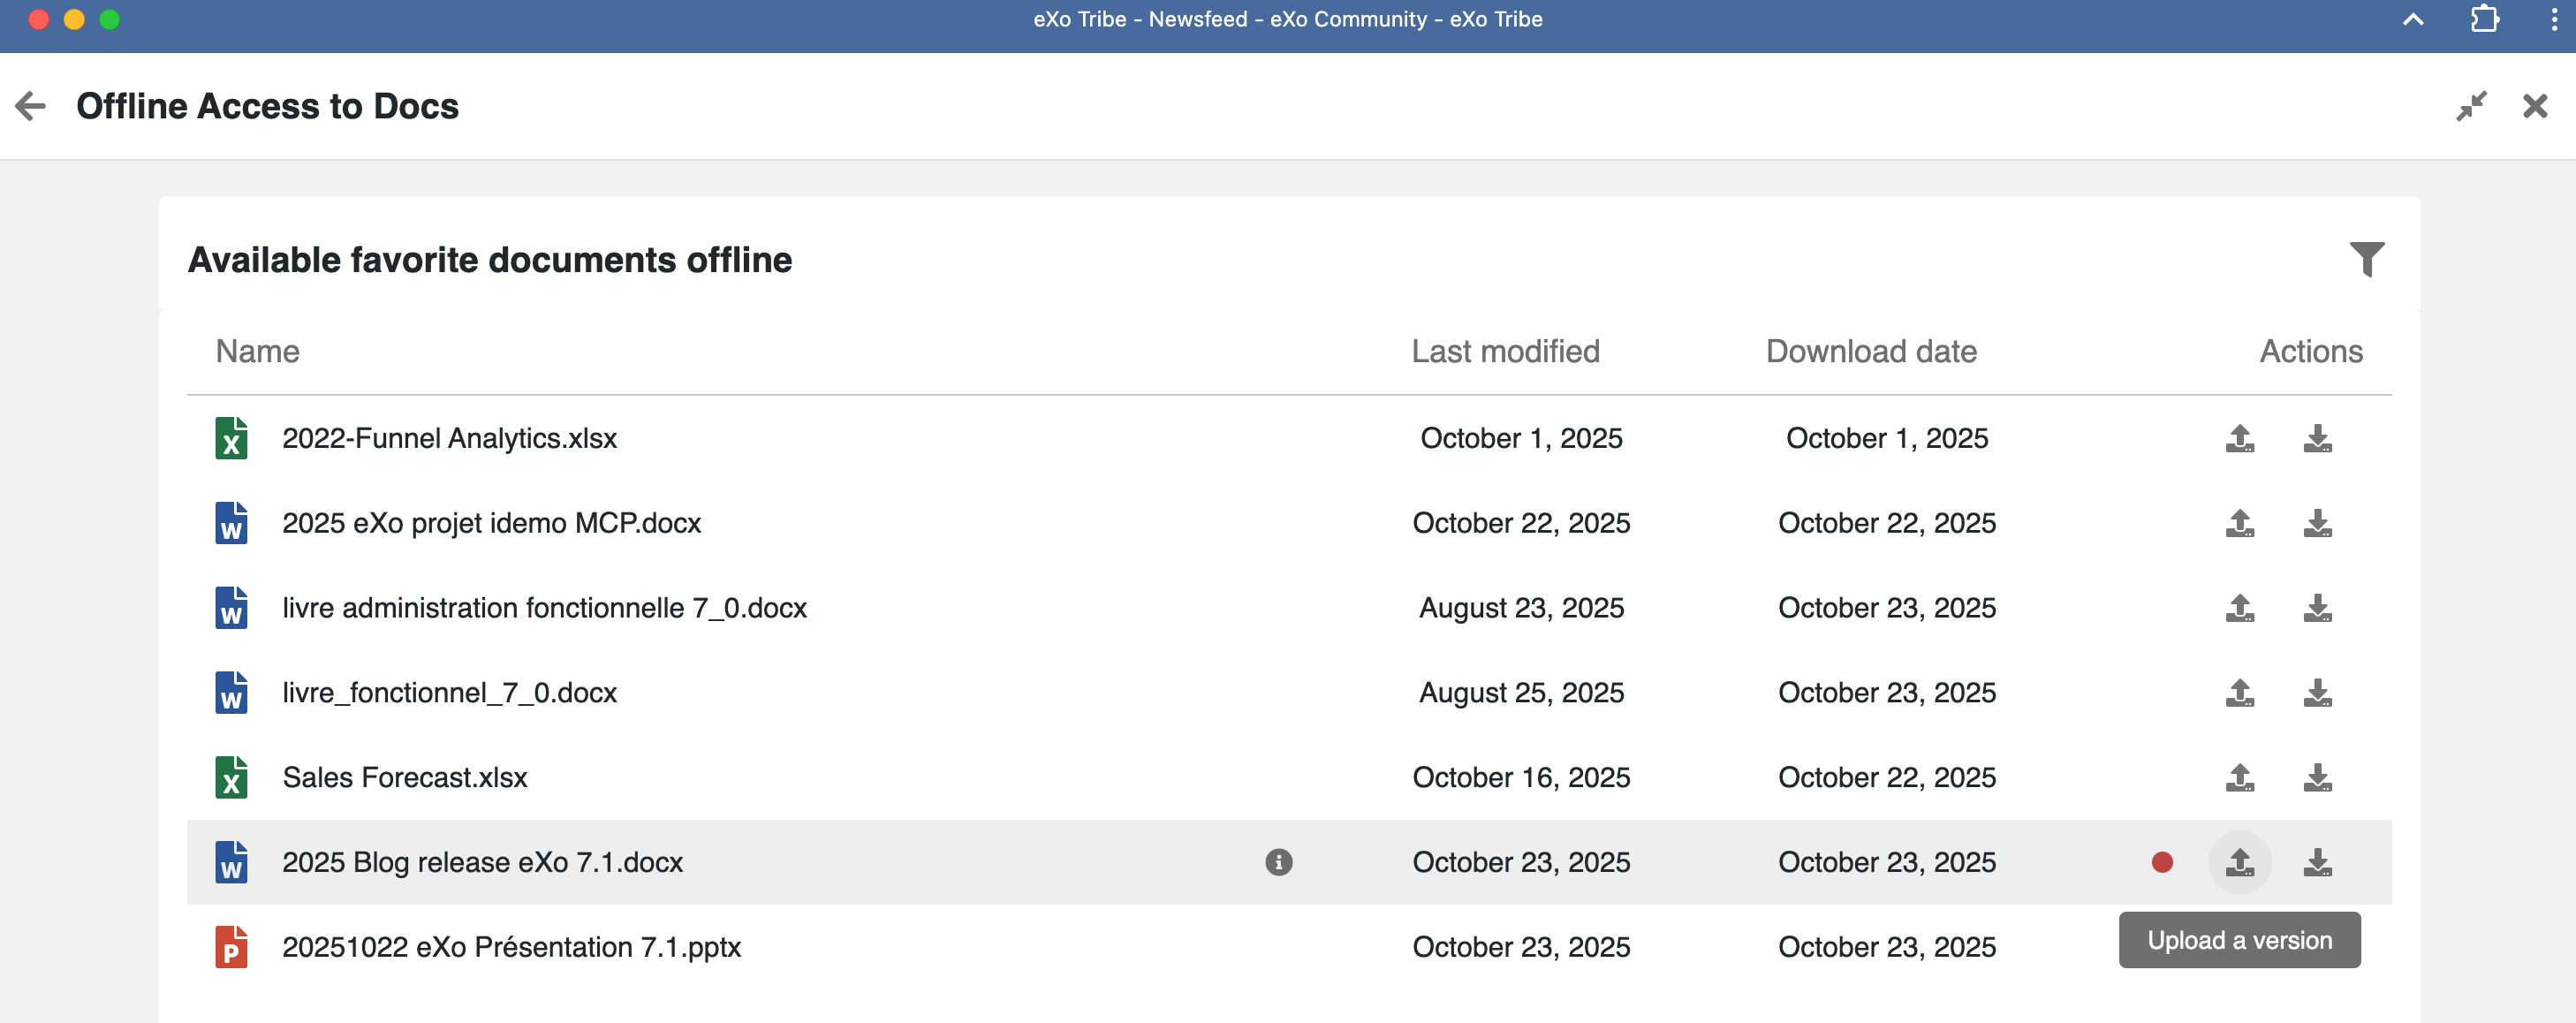Open the three-dot menu in title bar
2576x1023 pixels.
[2554, 19]
